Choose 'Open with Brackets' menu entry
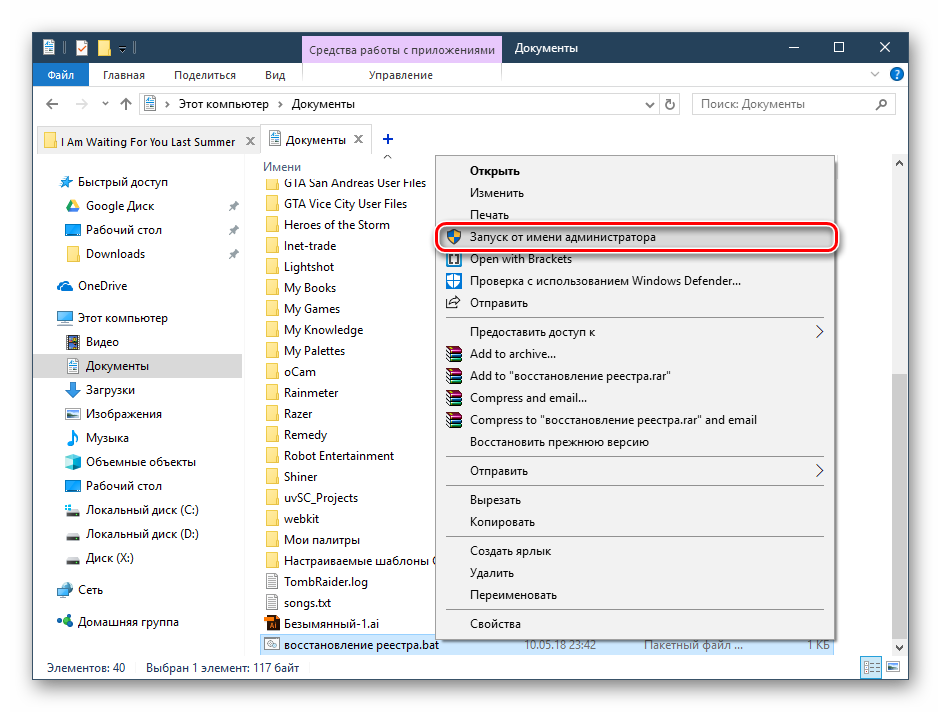 (x=520, y=259)
